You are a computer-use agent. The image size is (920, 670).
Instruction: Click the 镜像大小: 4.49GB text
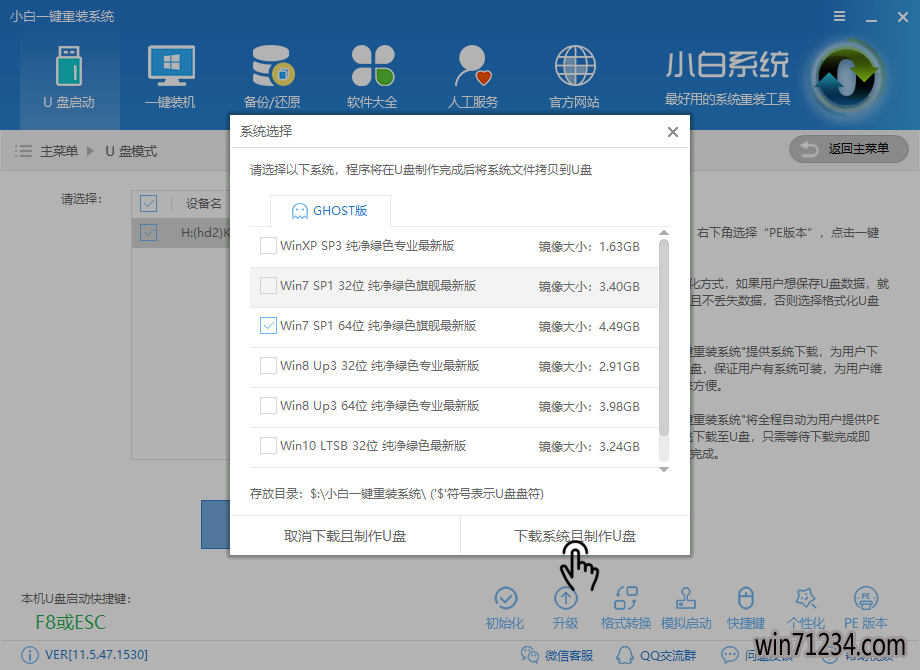[589, 326]
